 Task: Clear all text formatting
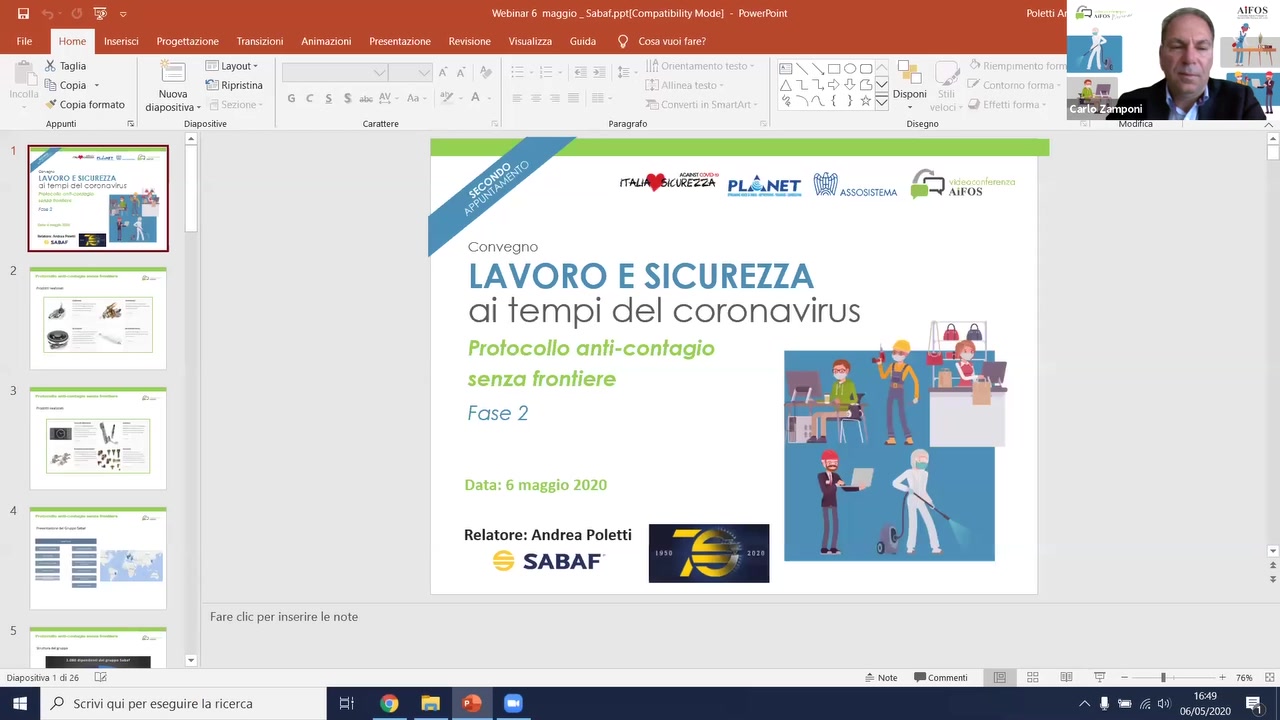point(486,72)
